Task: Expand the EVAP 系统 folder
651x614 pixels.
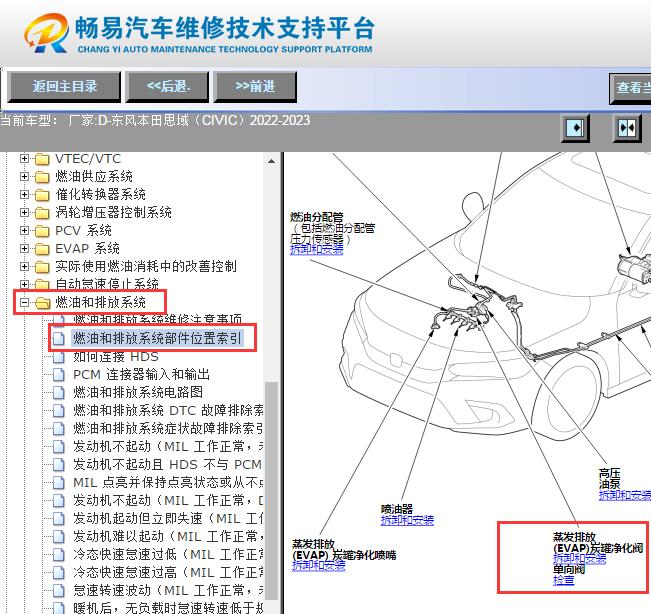Action: click(24, 248)
